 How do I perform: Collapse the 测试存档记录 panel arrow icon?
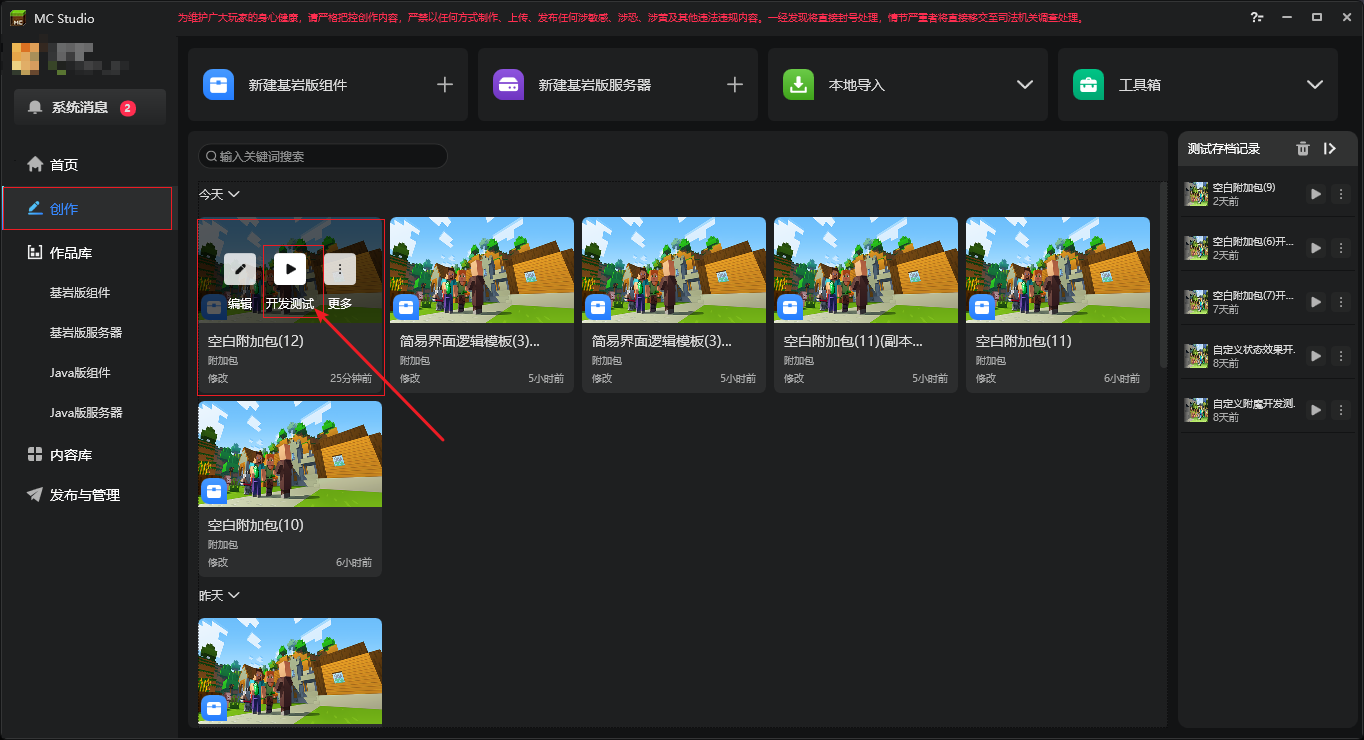[x=1330, y=148]
